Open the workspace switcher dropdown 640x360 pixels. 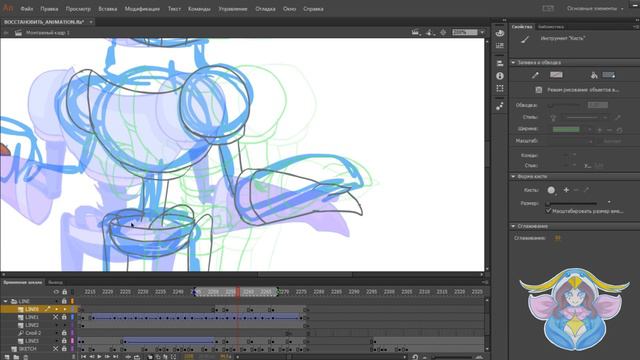[595, 9]
